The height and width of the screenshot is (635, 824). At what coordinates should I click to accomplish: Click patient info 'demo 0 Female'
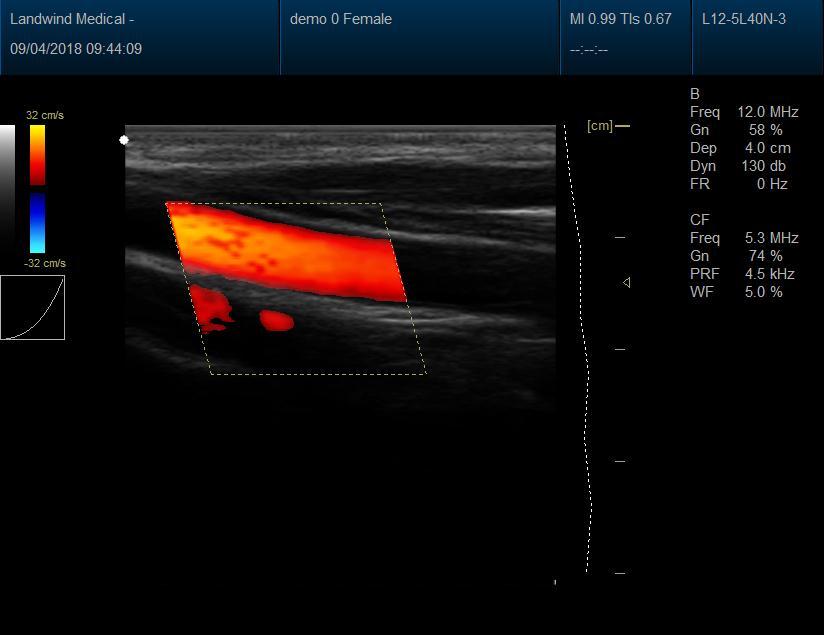click(x=341, y=19)
